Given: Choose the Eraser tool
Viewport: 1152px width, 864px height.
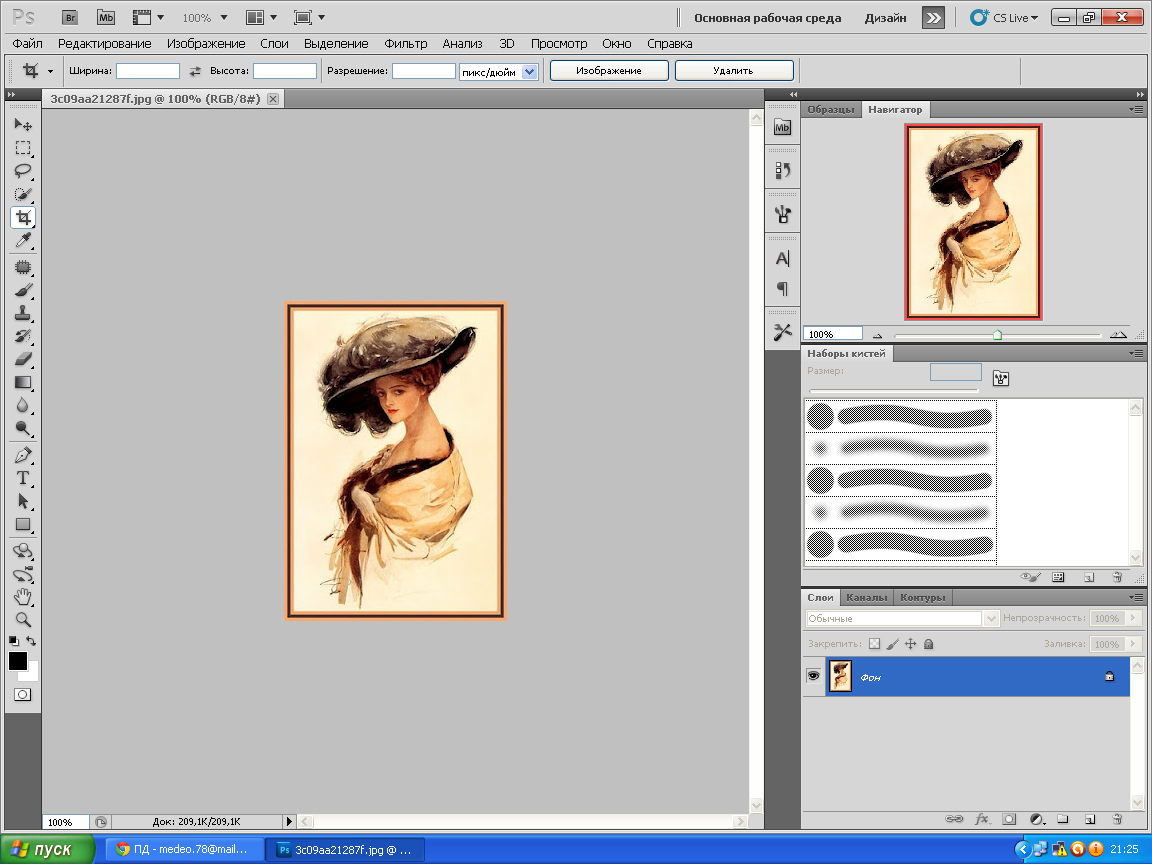Looking at the screenshot, I should 23,358.
